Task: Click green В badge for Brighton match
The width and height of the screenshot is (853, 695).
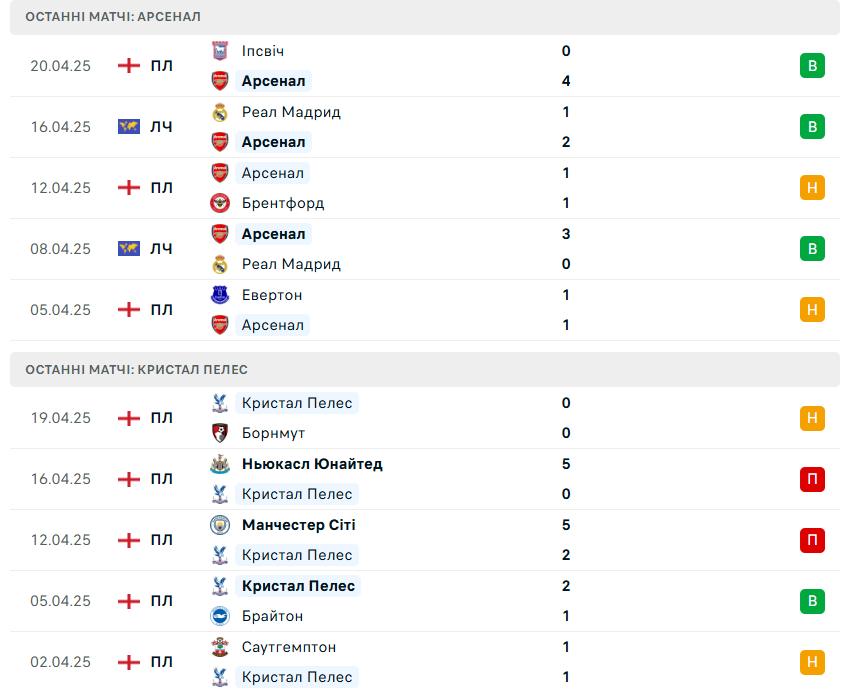Action: click(812, 601)
